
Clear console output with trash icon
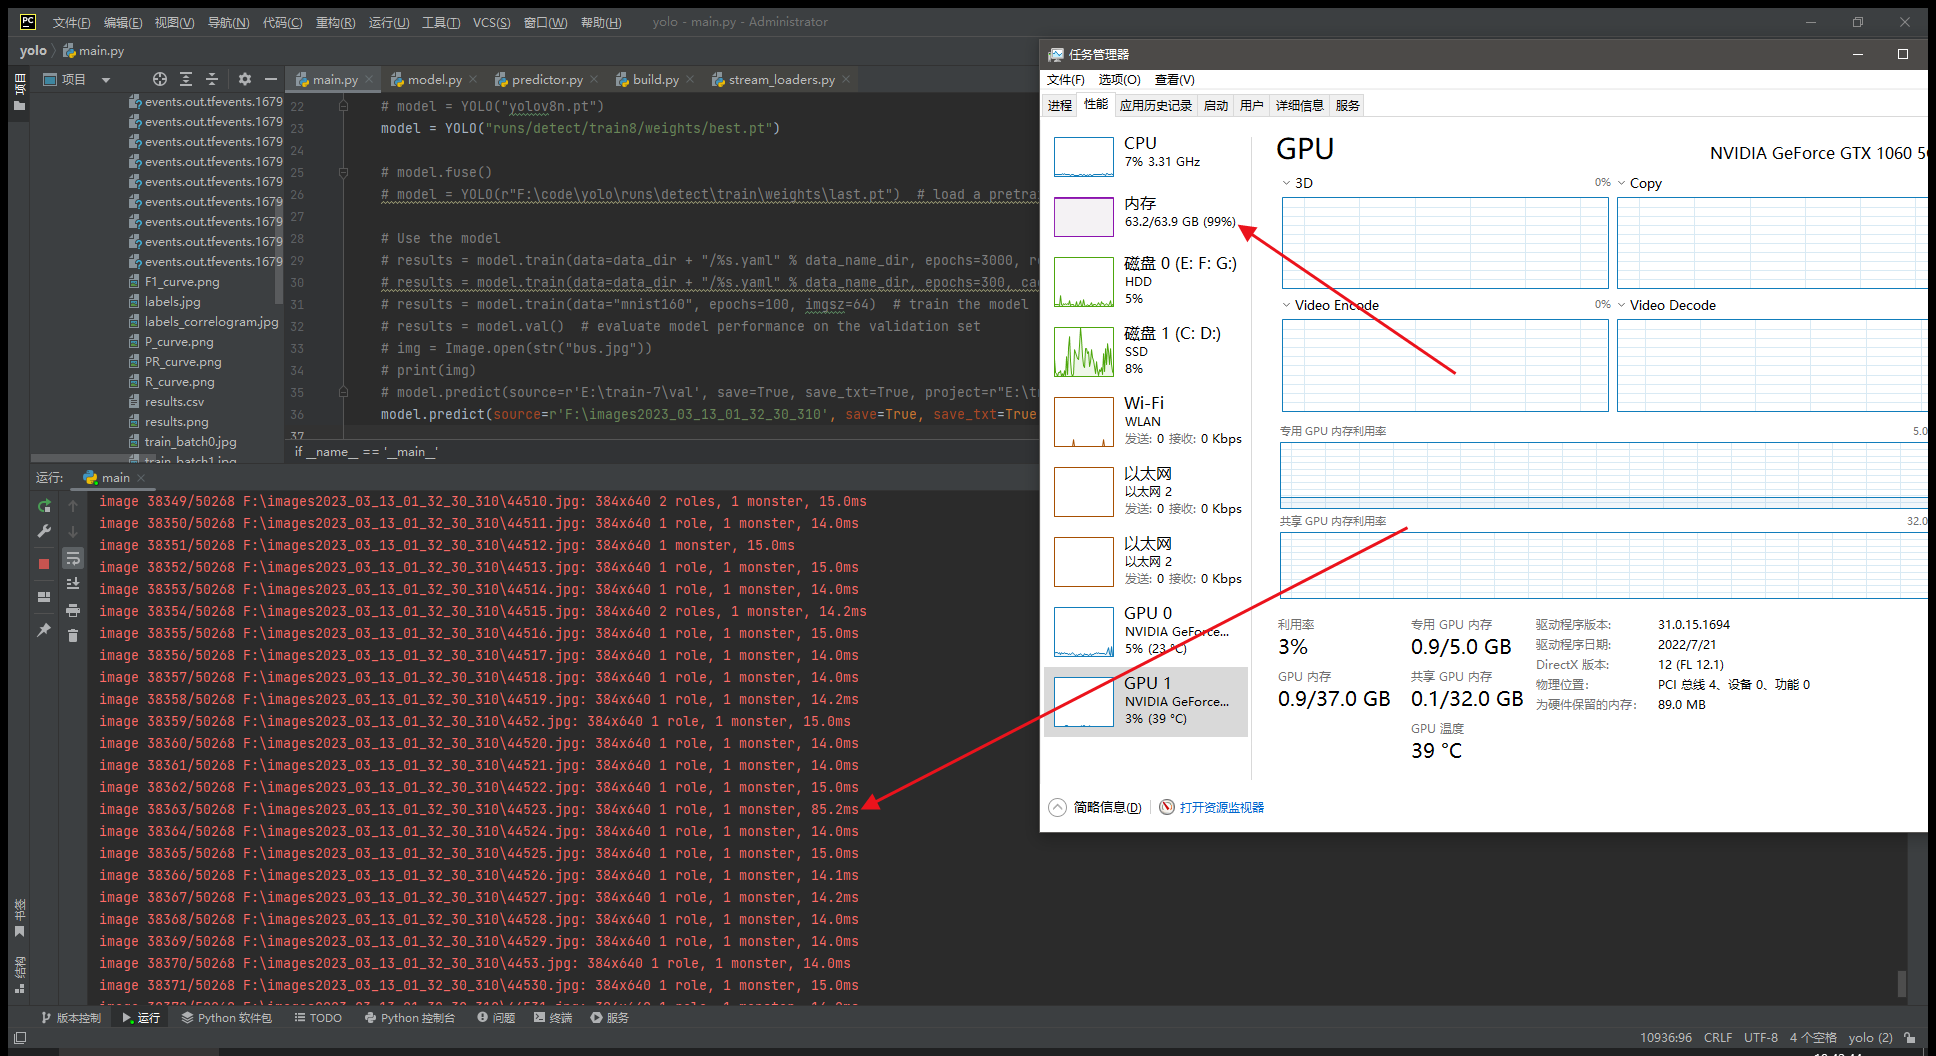click(x=72, y=635)
